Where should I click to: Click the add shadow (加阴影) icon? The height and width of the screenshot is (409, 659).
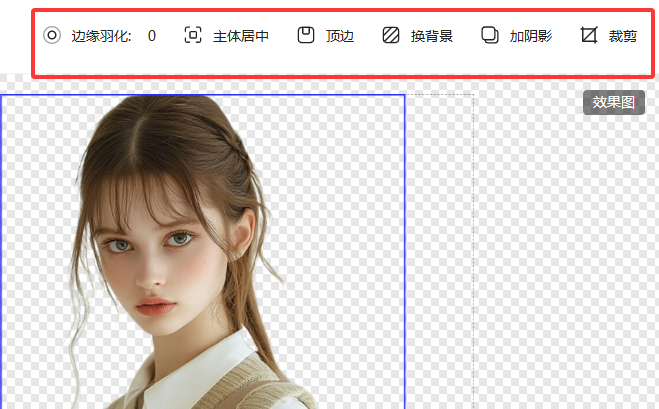click(x=490, y=36)
